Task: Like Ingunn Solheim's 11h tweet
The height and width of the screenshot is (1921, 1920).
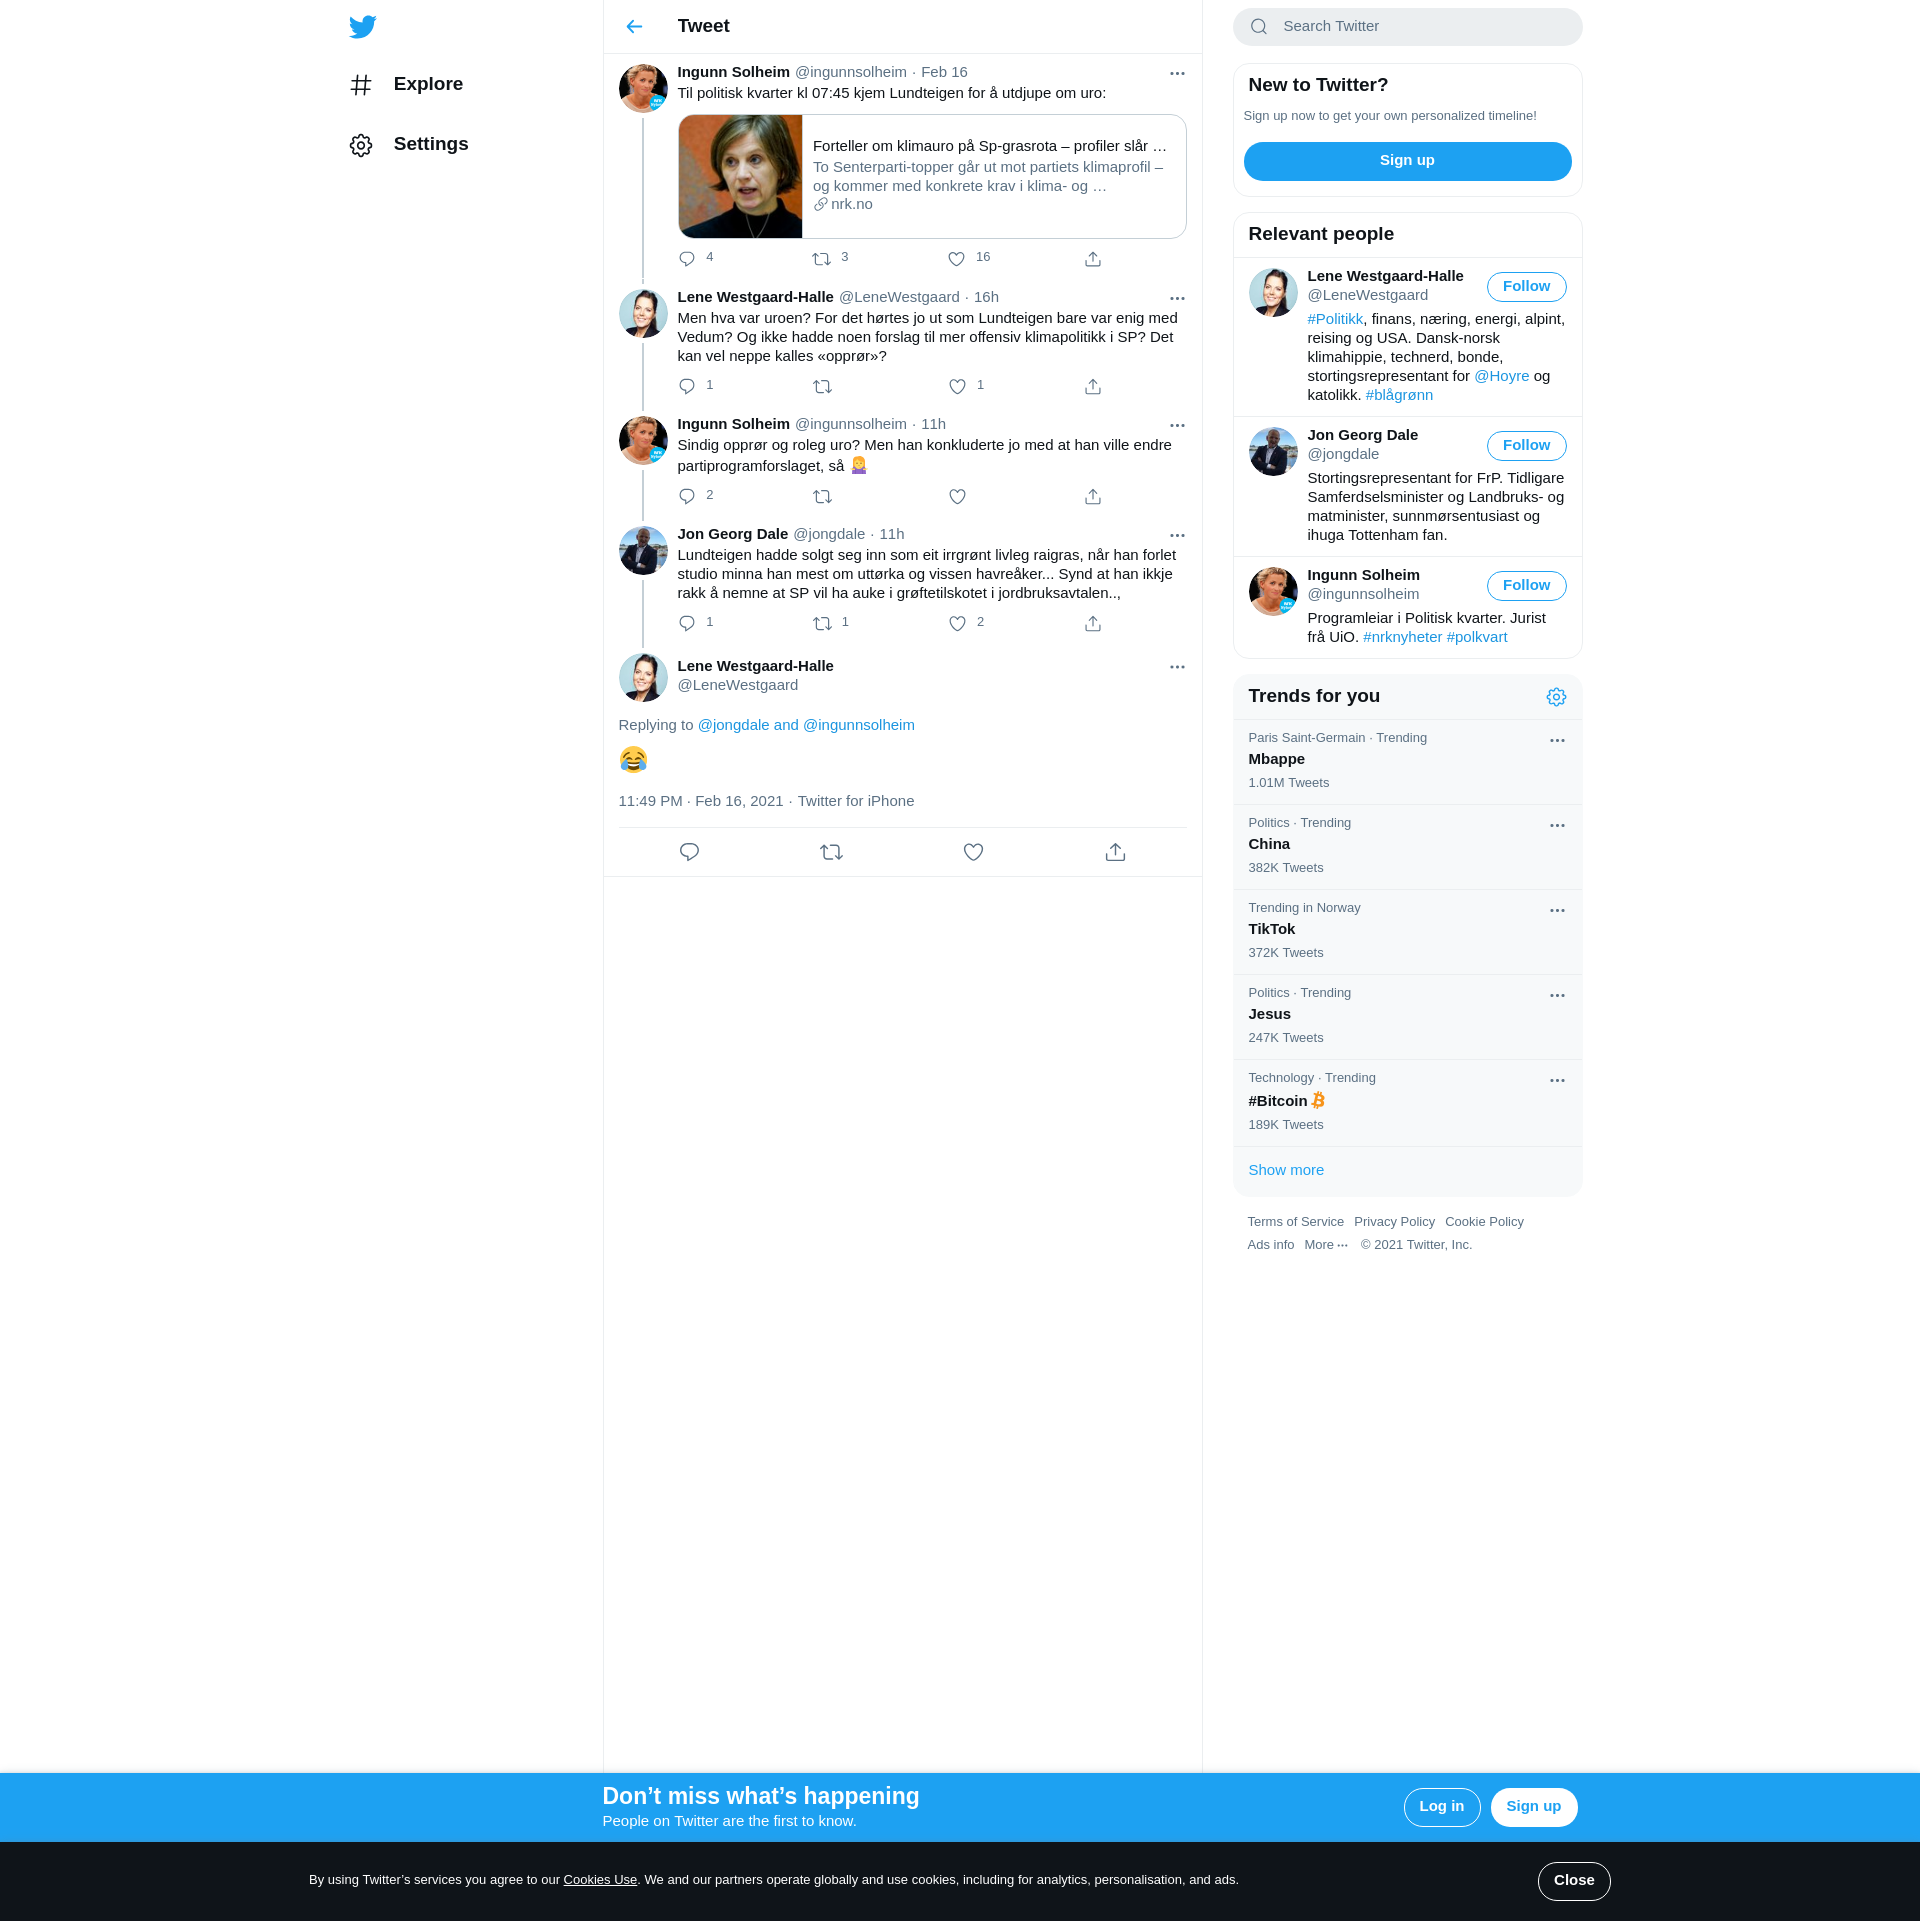Action: (957, 496)
